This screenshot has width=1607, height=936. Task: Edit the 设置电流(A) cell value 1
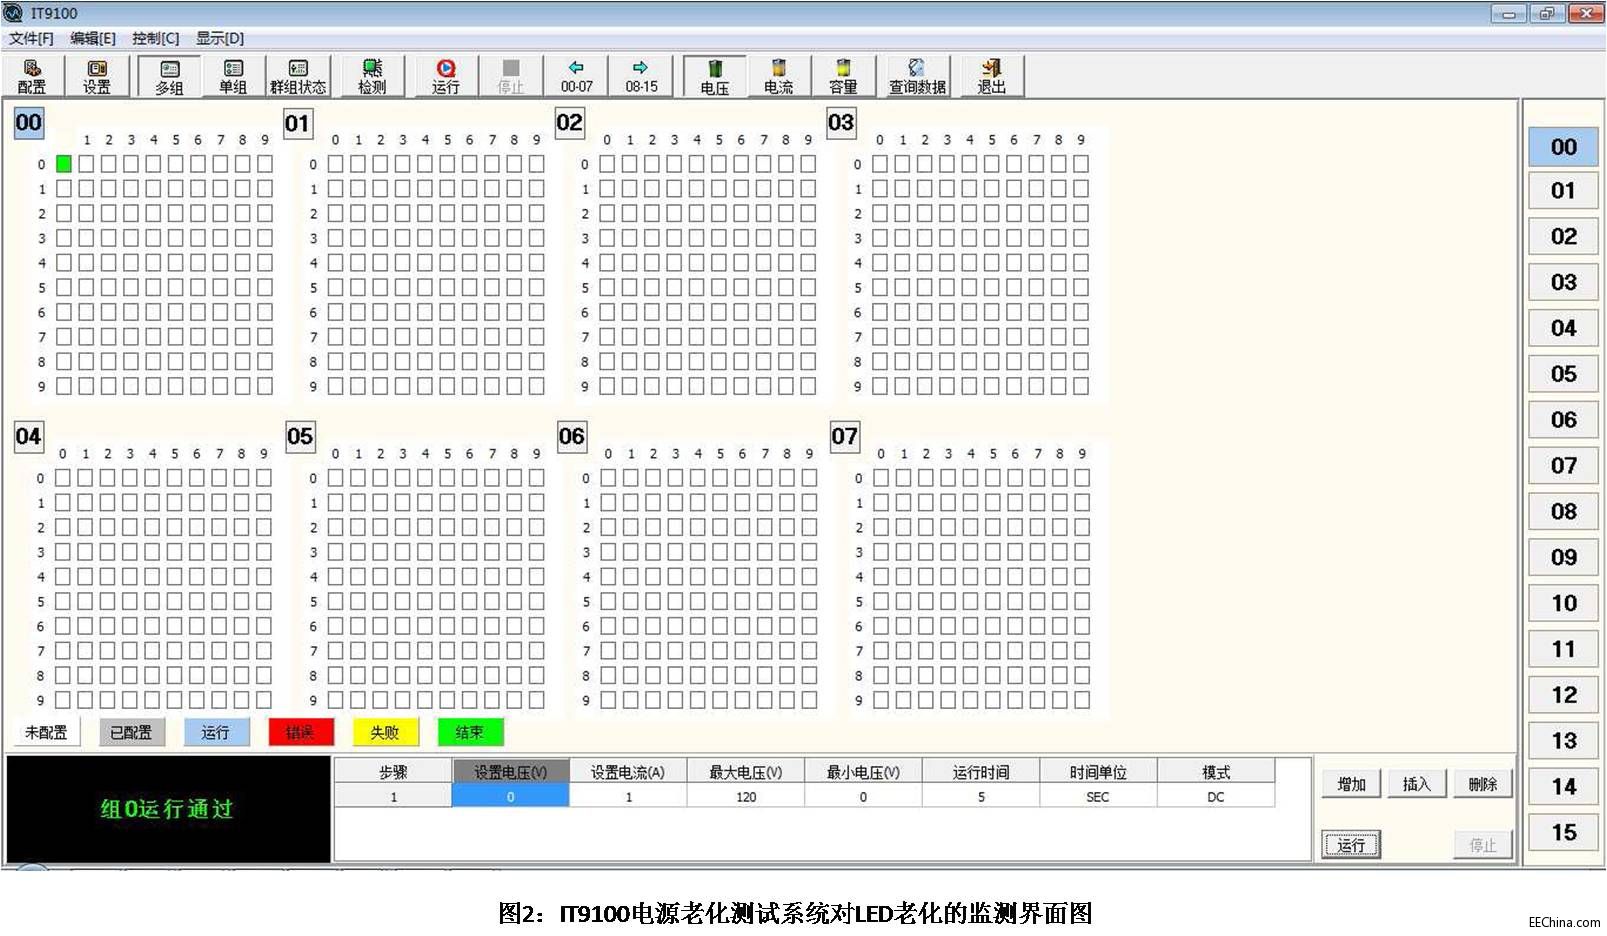point(628,797)
